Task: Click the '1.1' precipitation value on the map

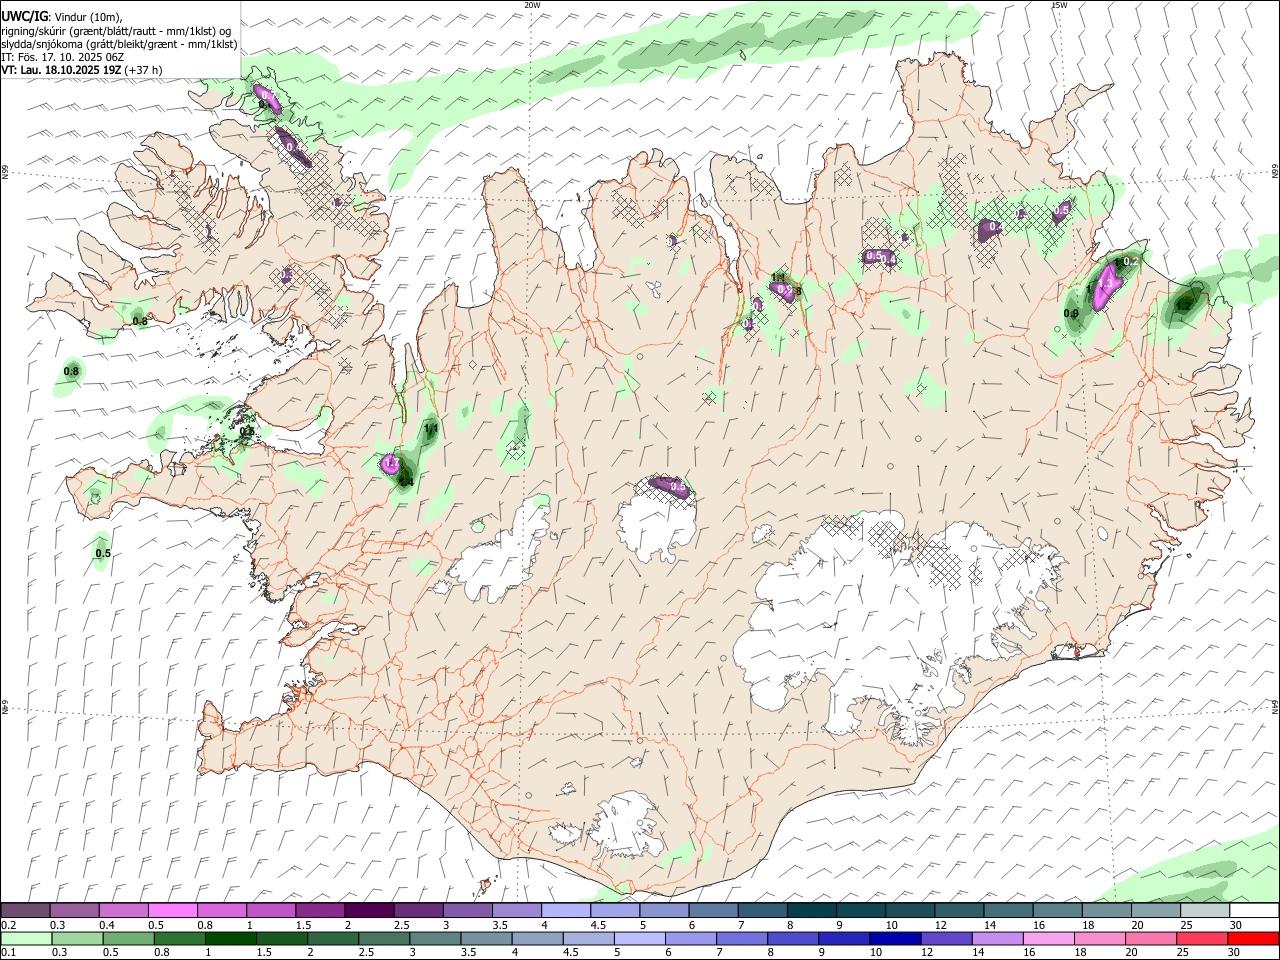Action: pyautogui.click(x=432, y=429)
